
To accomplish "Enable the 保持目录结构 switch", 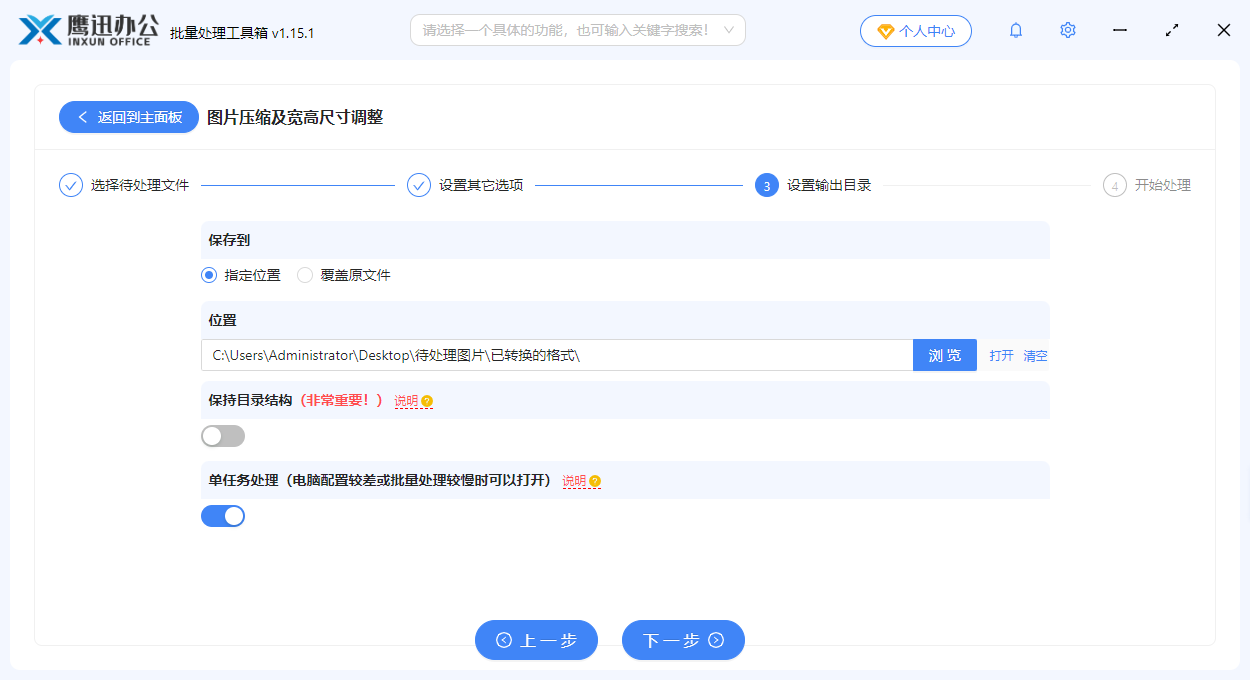I will point(223,436).
